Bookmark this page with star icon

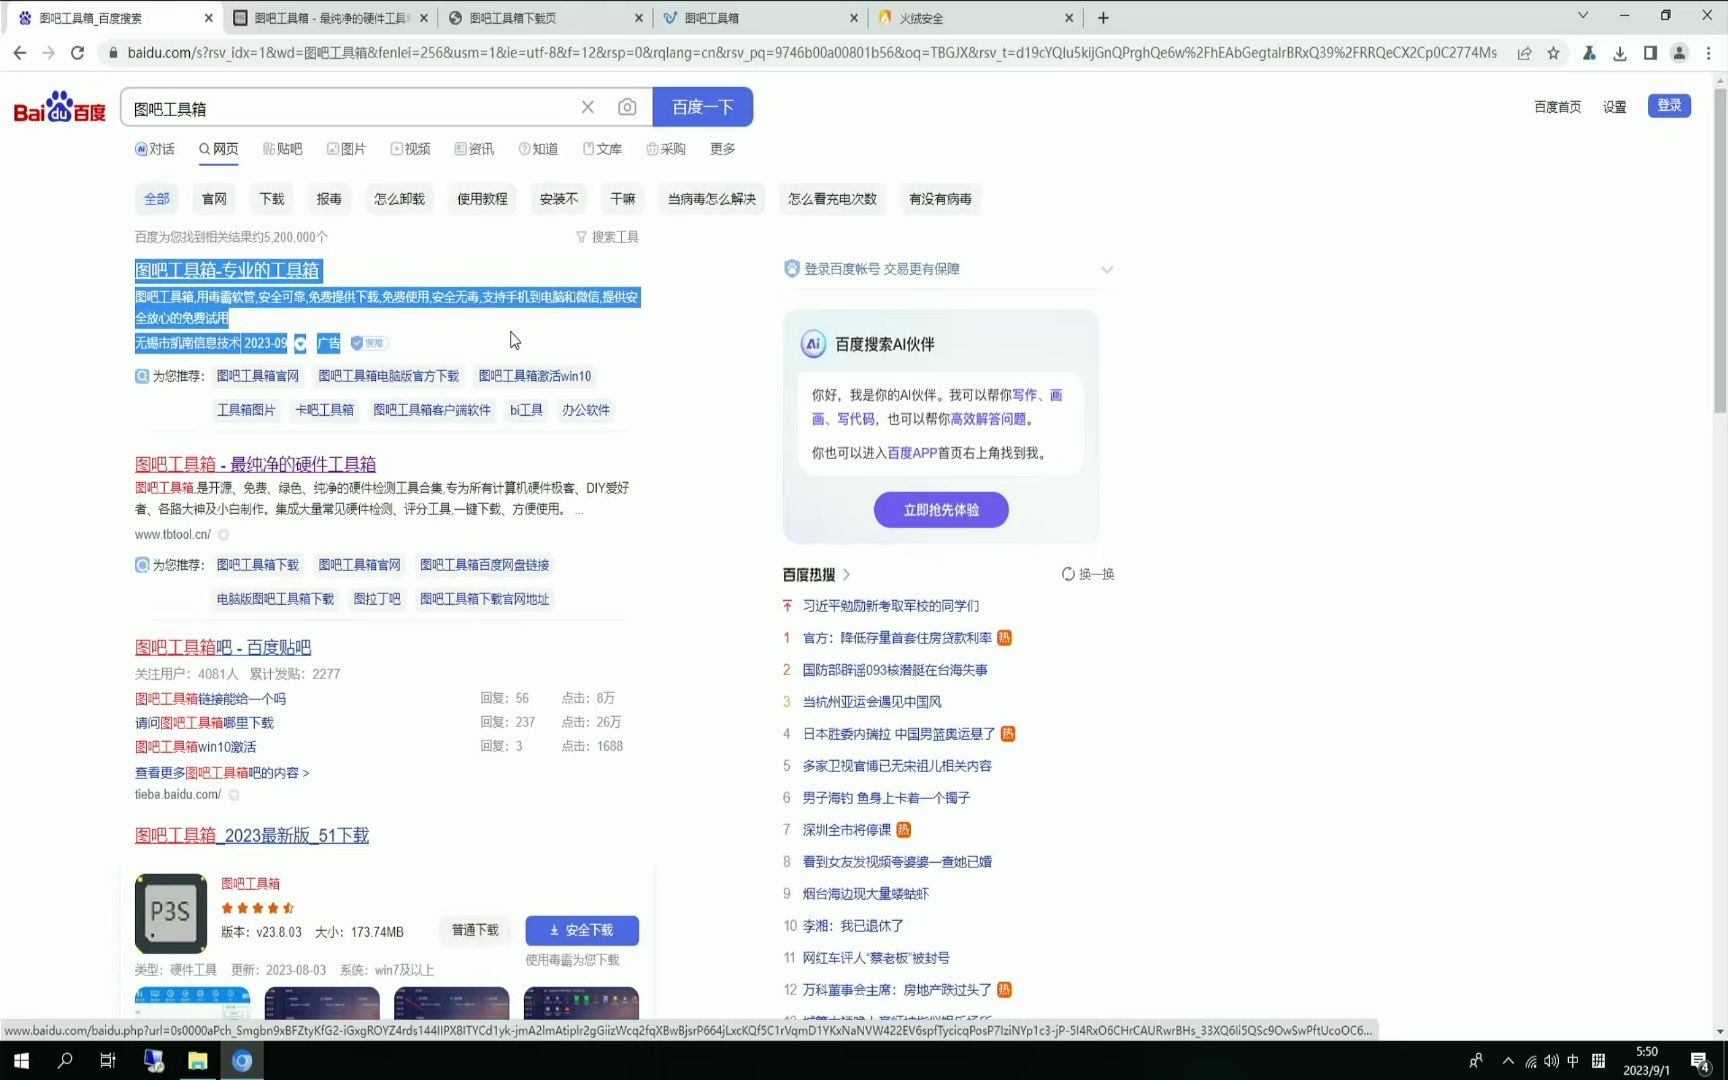coord(1553,53)
